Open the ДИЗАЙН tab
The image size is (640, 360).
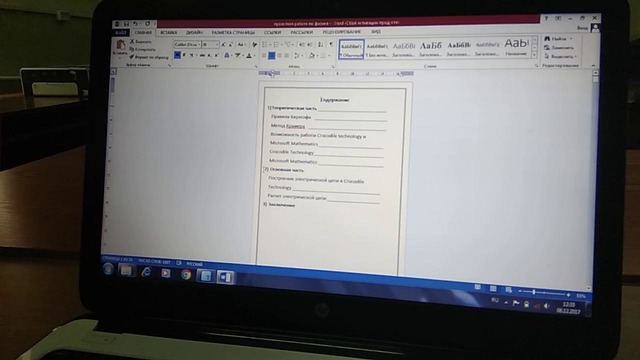pyautogui.click(x=194, y=32)
